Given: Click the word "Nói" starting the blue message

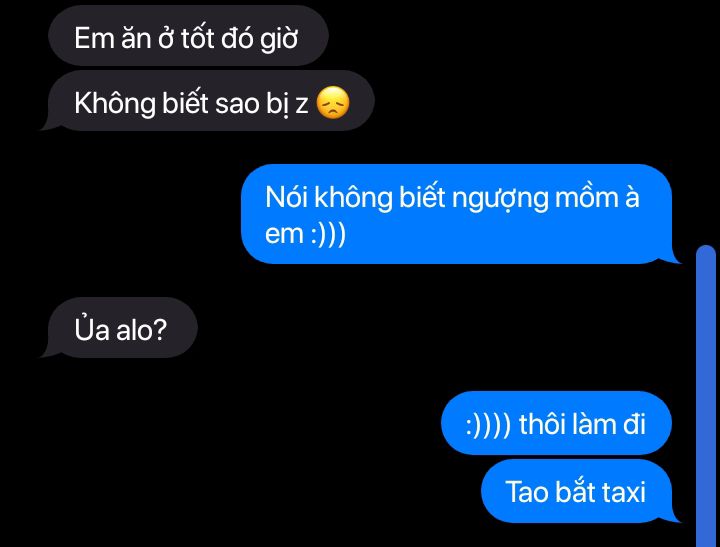Looking at the screenshot, I should (286, 197).
